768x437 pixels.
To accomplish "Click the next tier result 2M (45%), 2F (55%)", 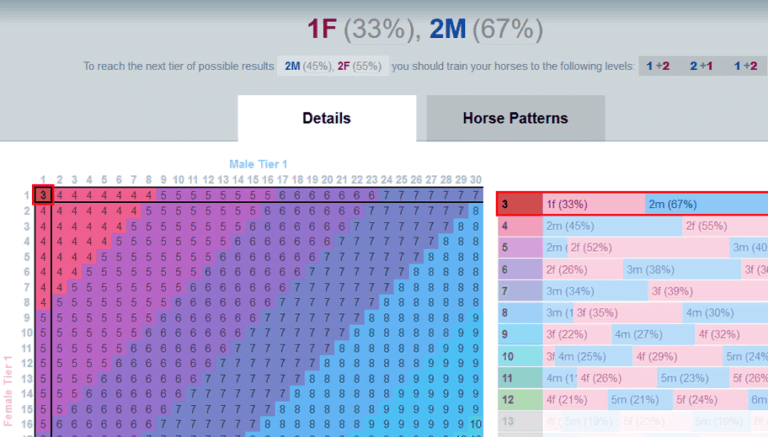I will pos(333,66).
